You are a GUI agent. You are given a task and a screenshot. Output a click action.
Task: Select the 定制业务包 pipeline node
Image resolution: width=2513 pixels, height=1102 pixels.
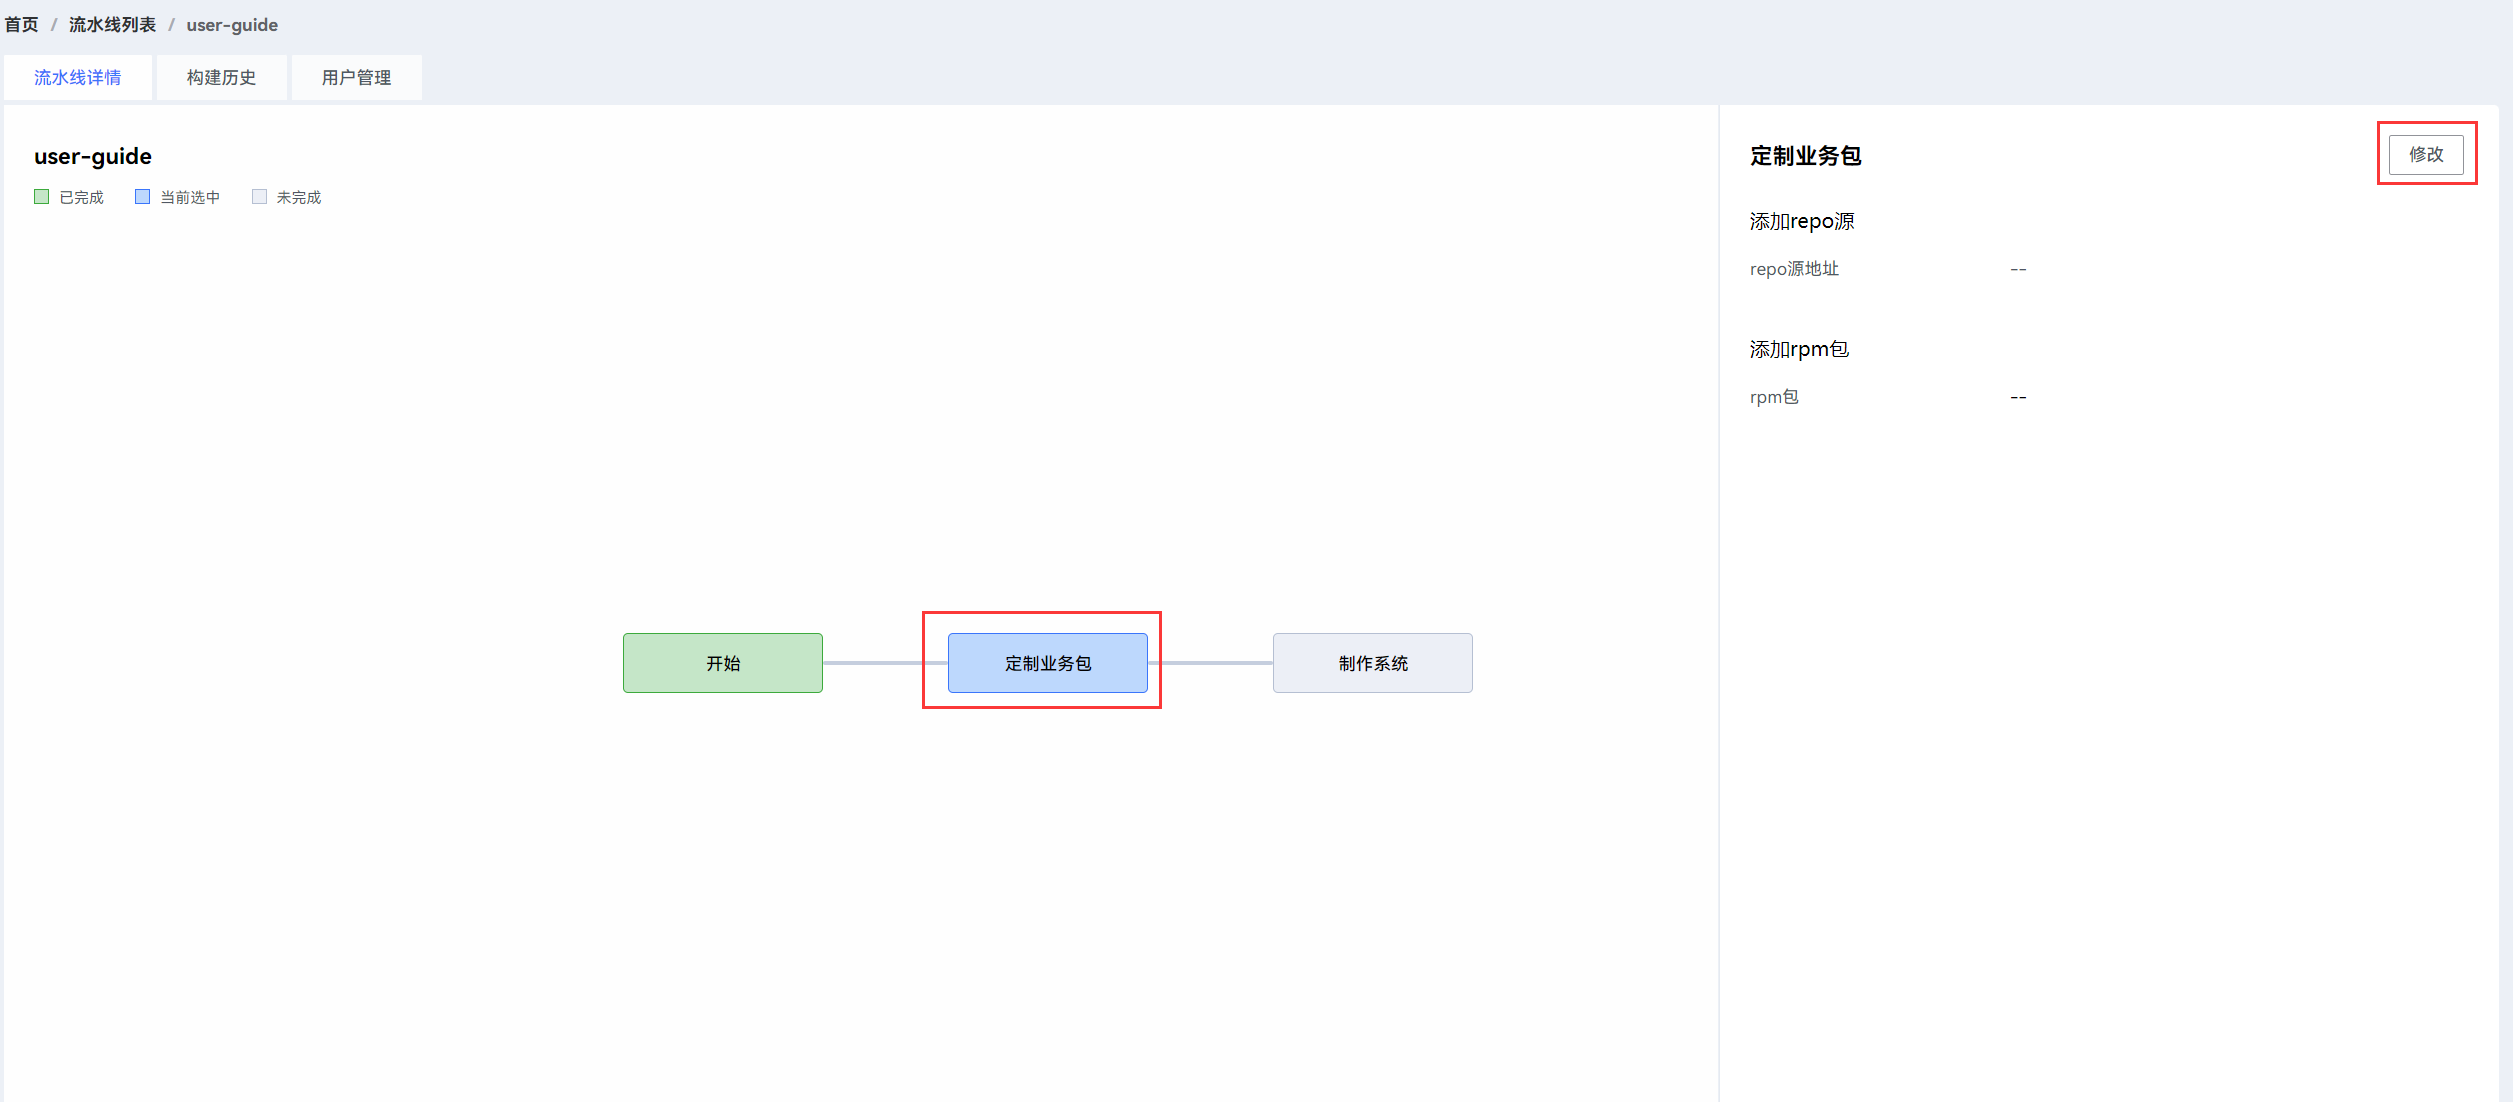coord(1047,663)
